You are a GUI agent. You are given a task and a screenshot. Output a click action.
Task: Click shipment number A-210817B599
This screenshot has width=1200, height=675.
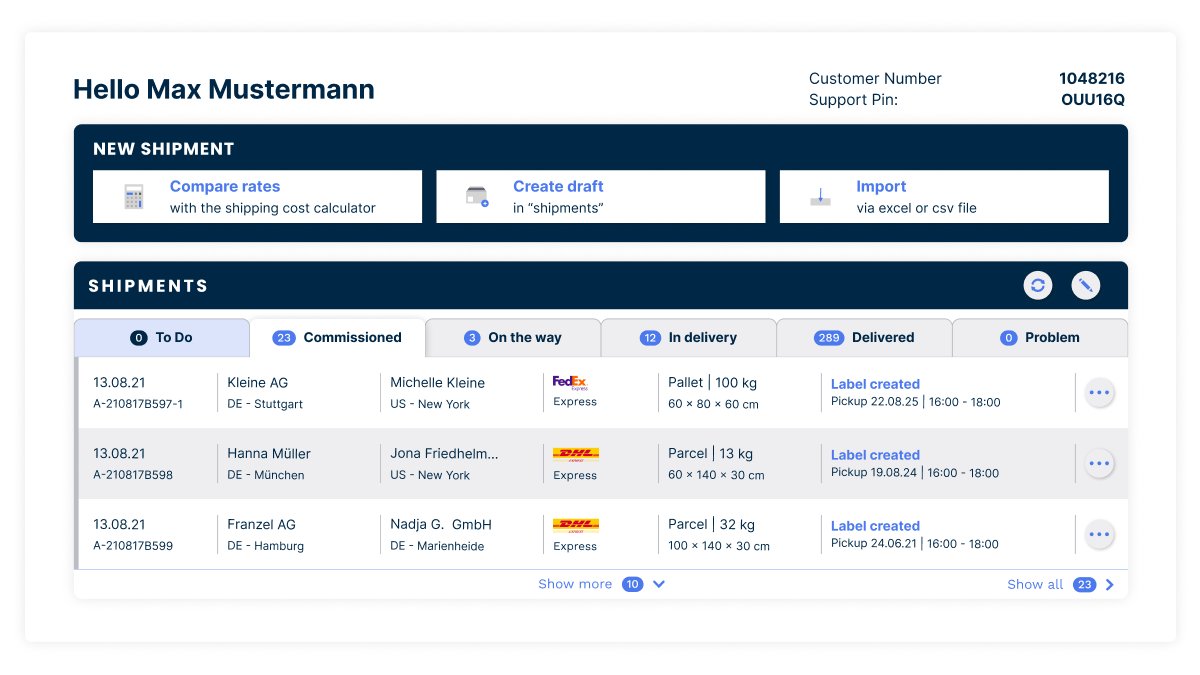click(133, 546)
